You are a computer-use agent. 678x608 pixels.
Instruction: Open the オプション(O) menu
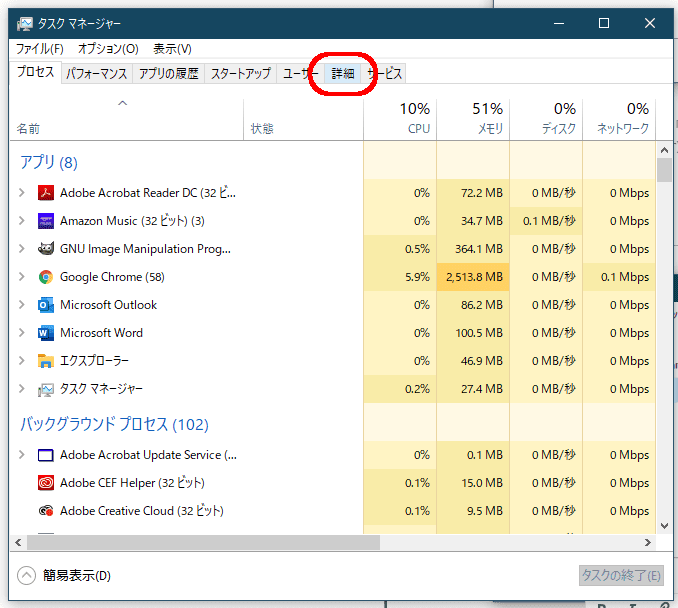coord(108,48)
